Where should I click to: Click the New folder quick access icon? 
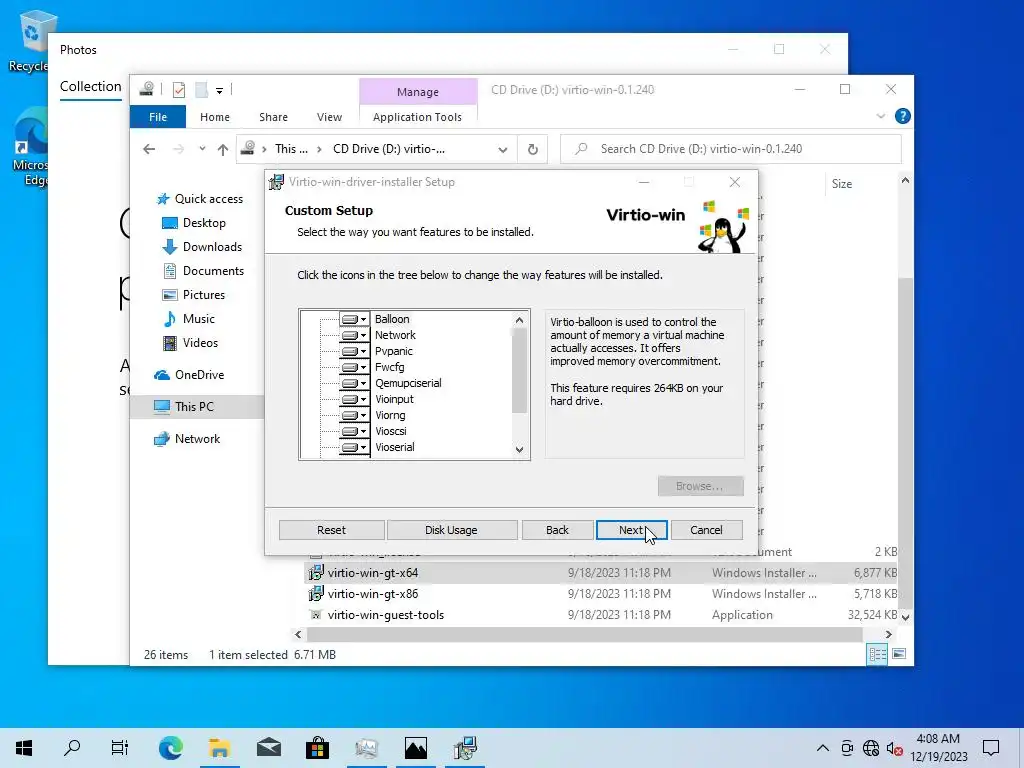click(x=202, y=90)
